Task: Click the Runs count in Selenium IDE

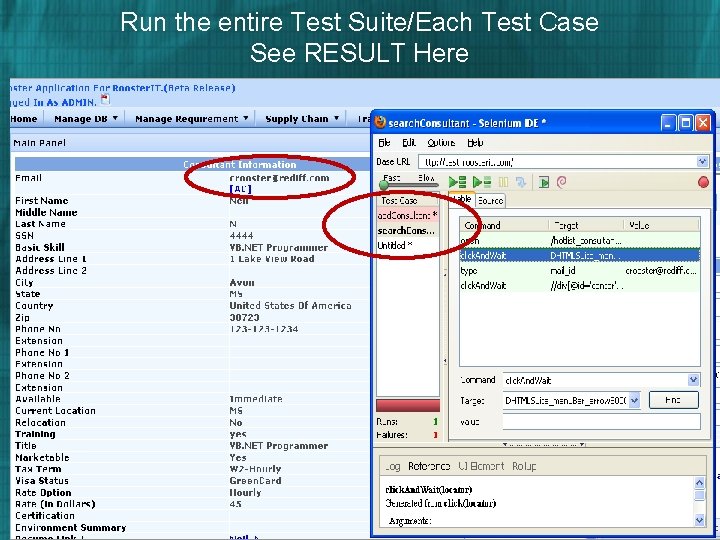Action: 435,421
